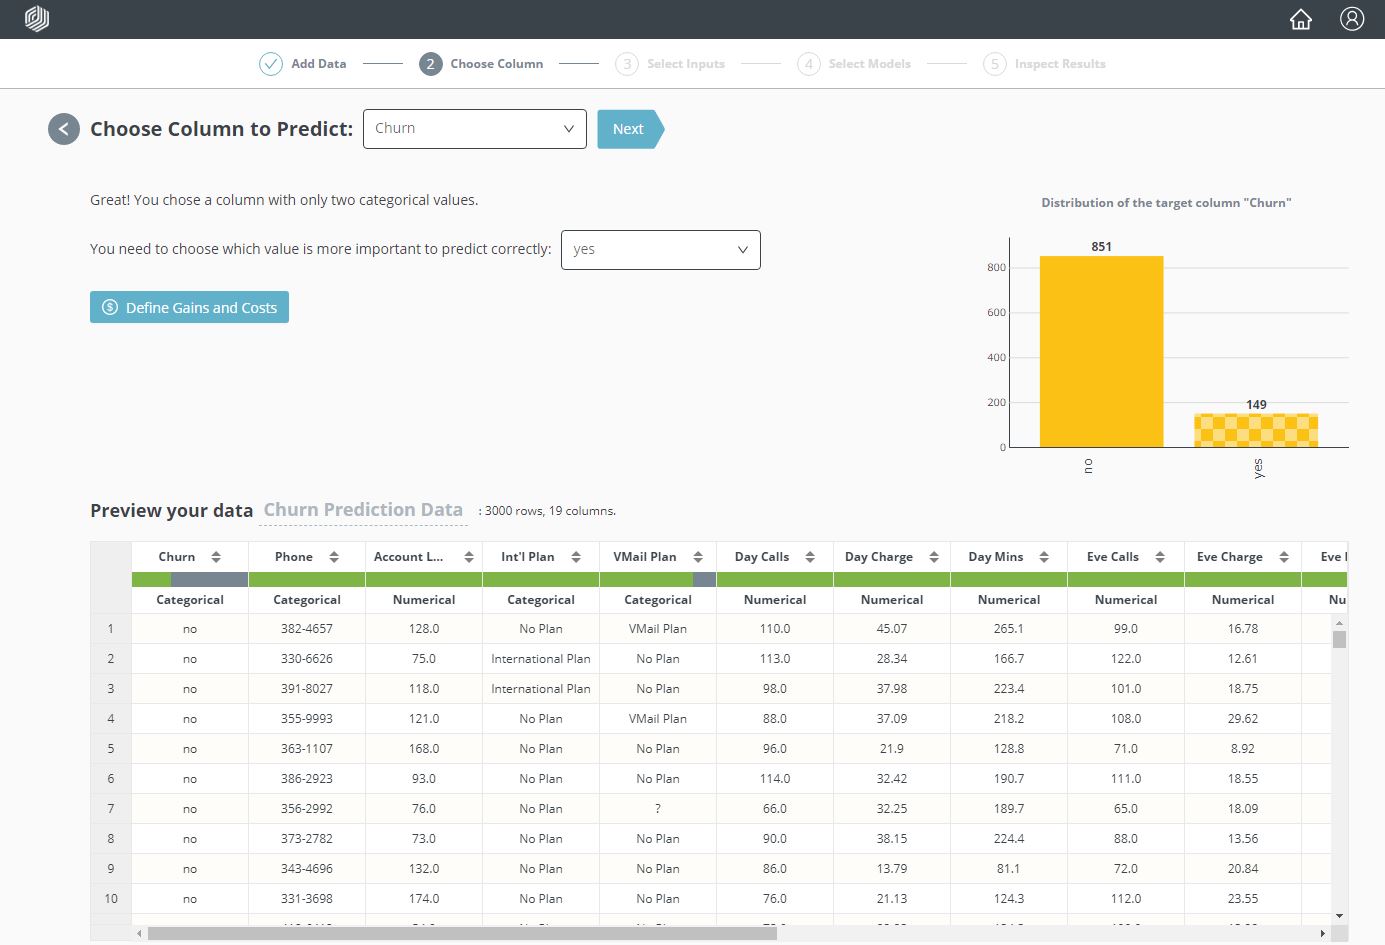Viewport: 1385px width, 945px height.
Task: Click the vertical scrollbar thumb of table
Action: click(x=1339, y=639)
